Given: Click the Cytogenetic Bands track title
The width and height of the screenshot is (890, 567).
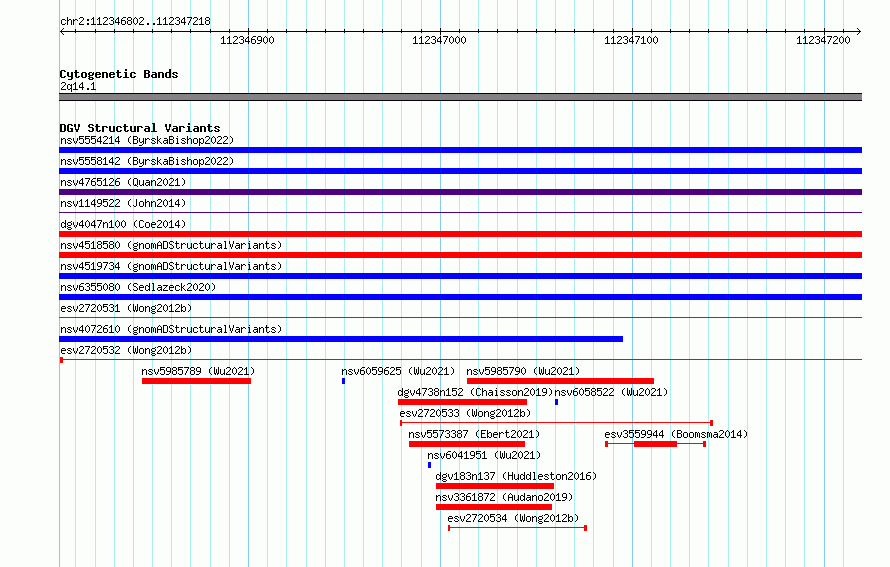Looking at the screenshot, I should 119,74.
